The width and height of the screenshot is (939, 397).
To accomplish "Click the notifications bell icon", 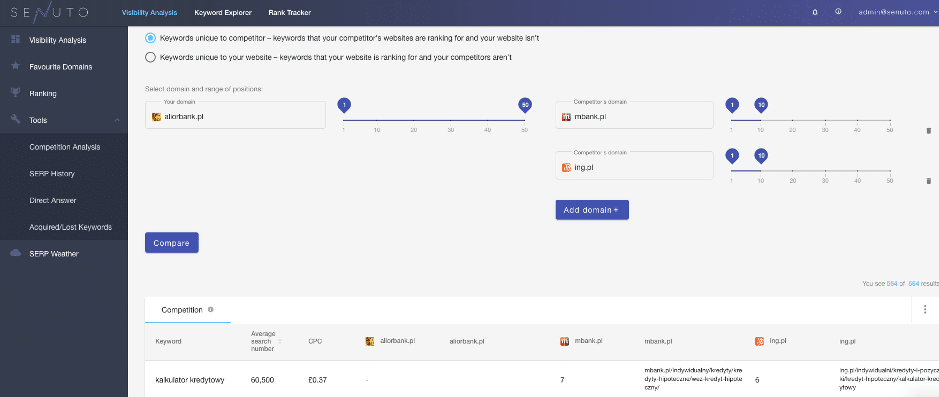I will (x=814, y=12).
